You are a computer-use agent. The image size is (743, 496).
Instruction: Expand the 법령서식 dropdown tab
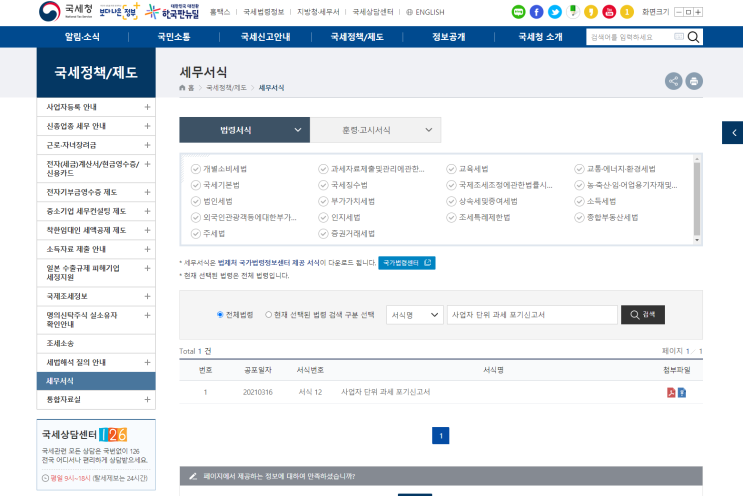[245, 130]
